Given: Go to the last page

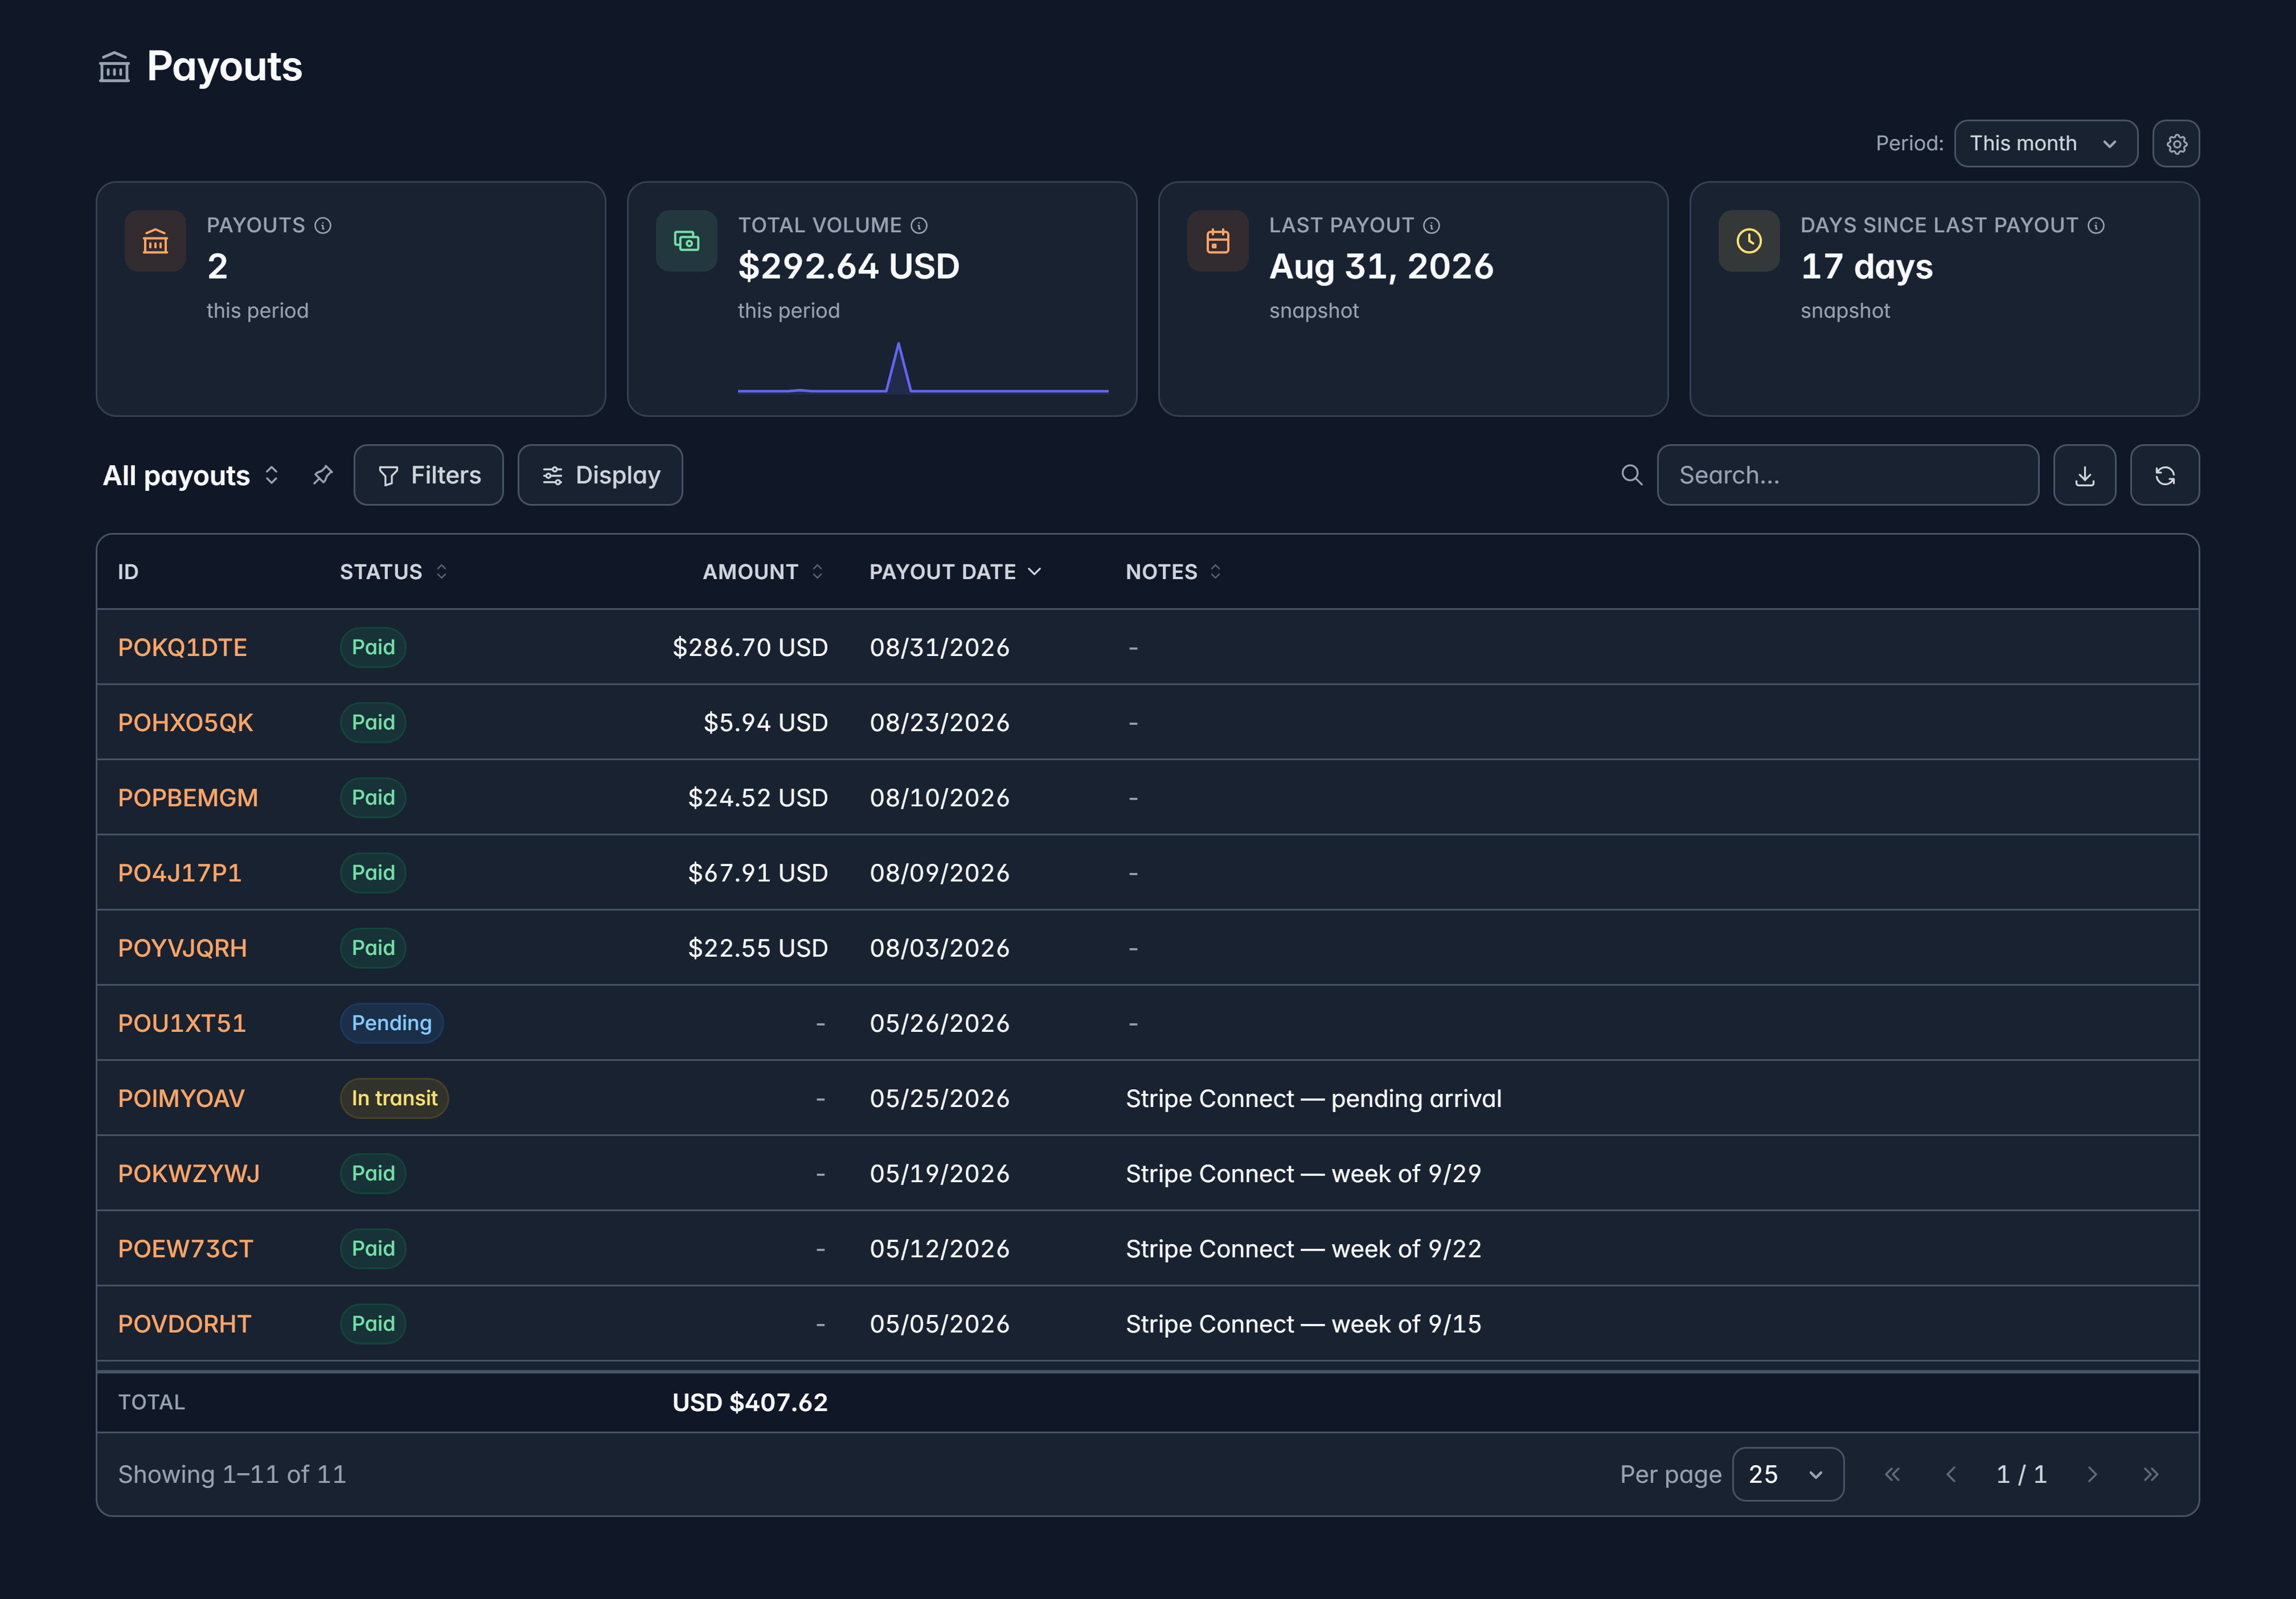Looking at the screenshot, I should [2151, 1474].
